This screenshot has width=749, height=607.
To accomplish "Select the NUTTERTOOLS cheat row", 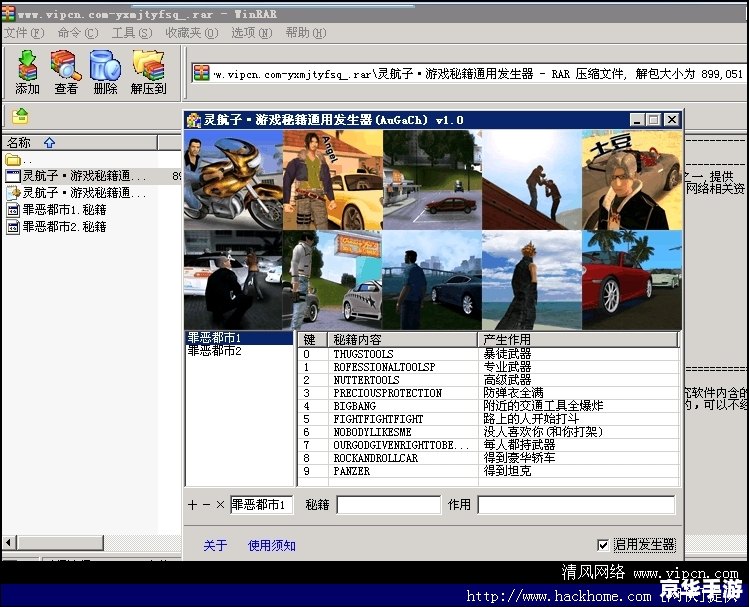I will (x=488, y=380).
